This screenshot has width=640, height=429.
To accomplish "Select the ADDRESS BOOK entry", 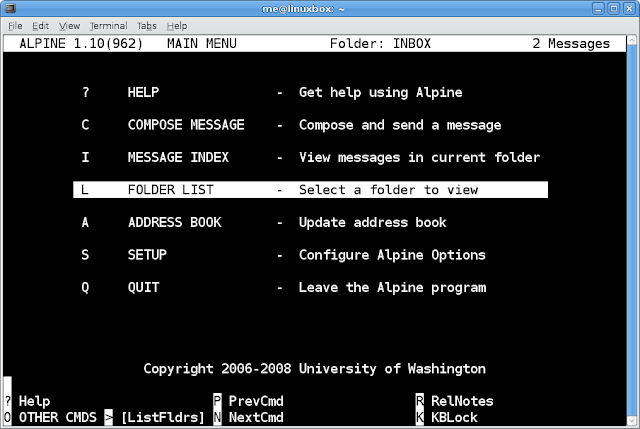I will (x=175, y=222).
